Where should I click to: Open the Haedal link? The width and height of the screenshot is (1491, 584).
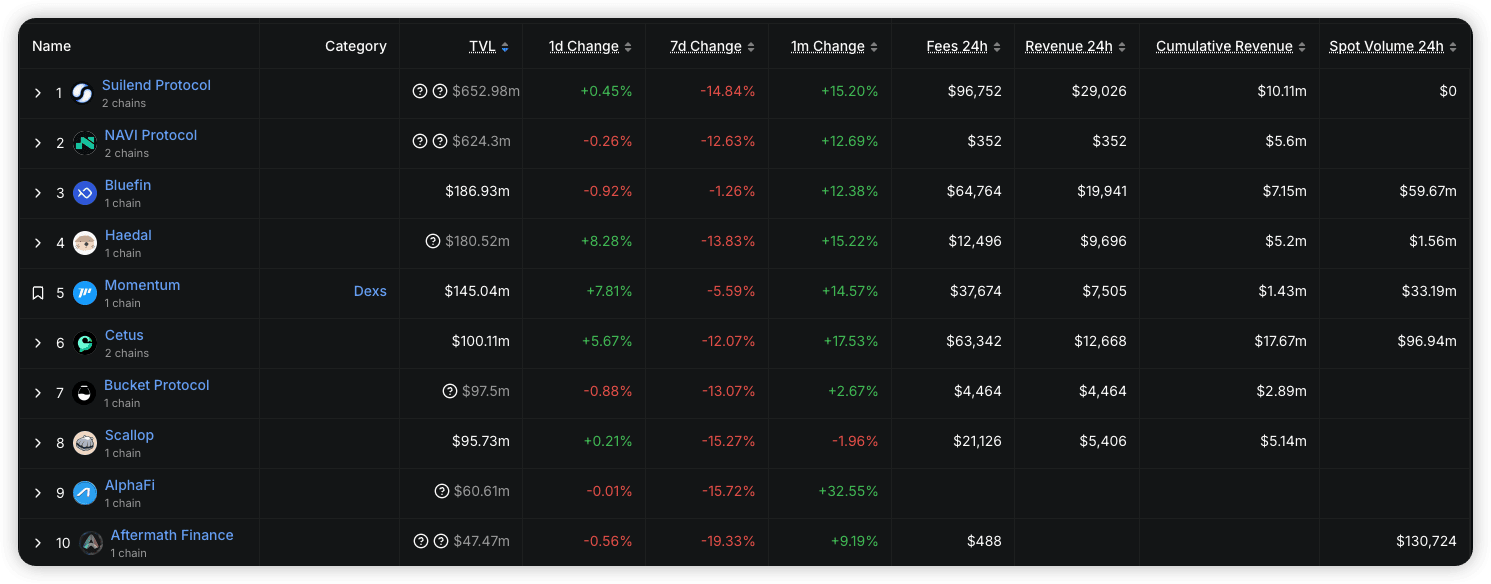click(128, 235)
